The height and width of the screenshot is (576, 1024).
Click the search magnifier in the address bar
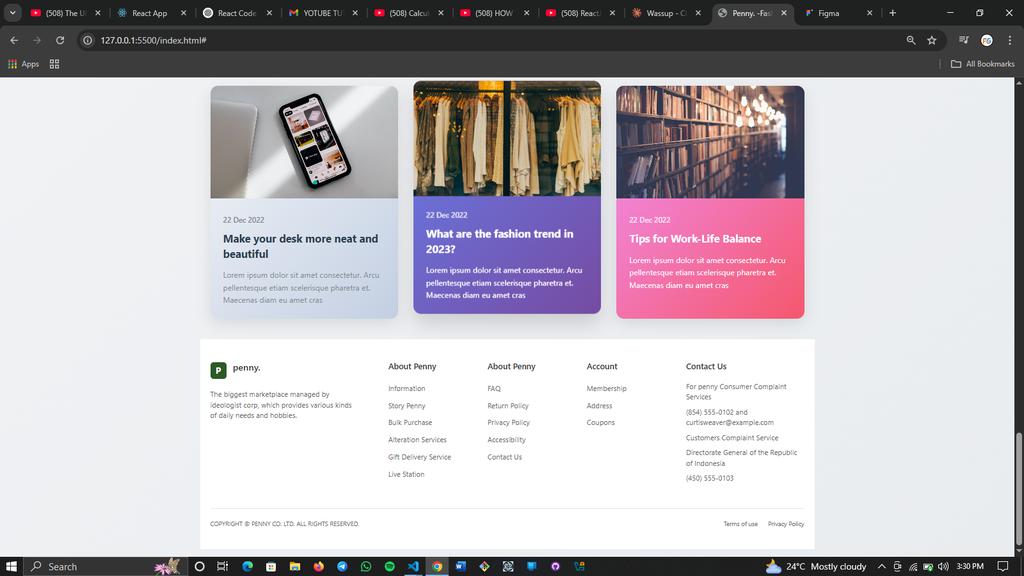coord(909,40)
